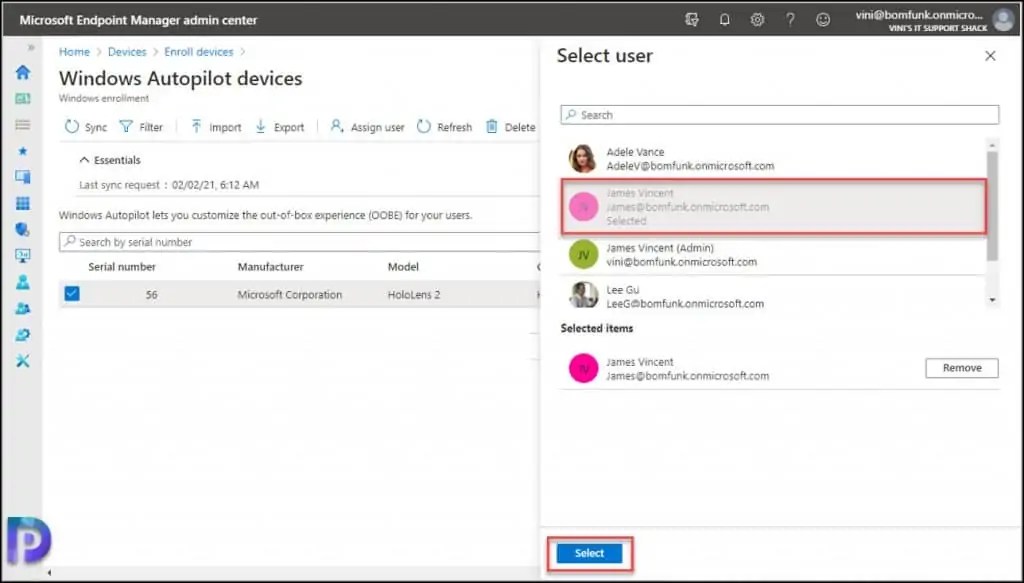Open the Devices icon in the left sidebar
Image resolution: width=1024 pixels, height=583 pixels.
click(x=24, y=177)
